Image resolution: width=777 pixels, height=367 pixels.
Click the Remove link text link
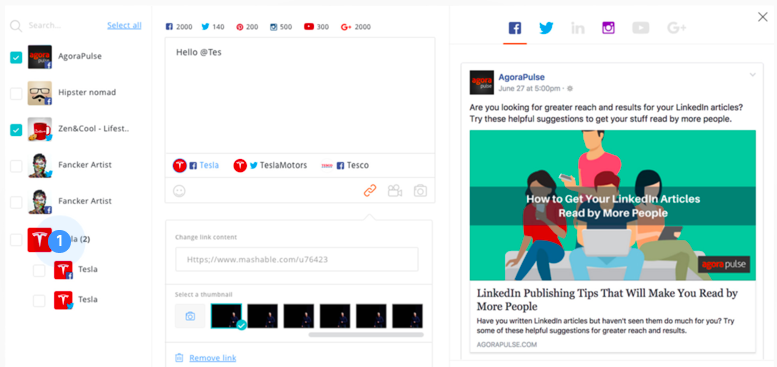pos(213,358)
